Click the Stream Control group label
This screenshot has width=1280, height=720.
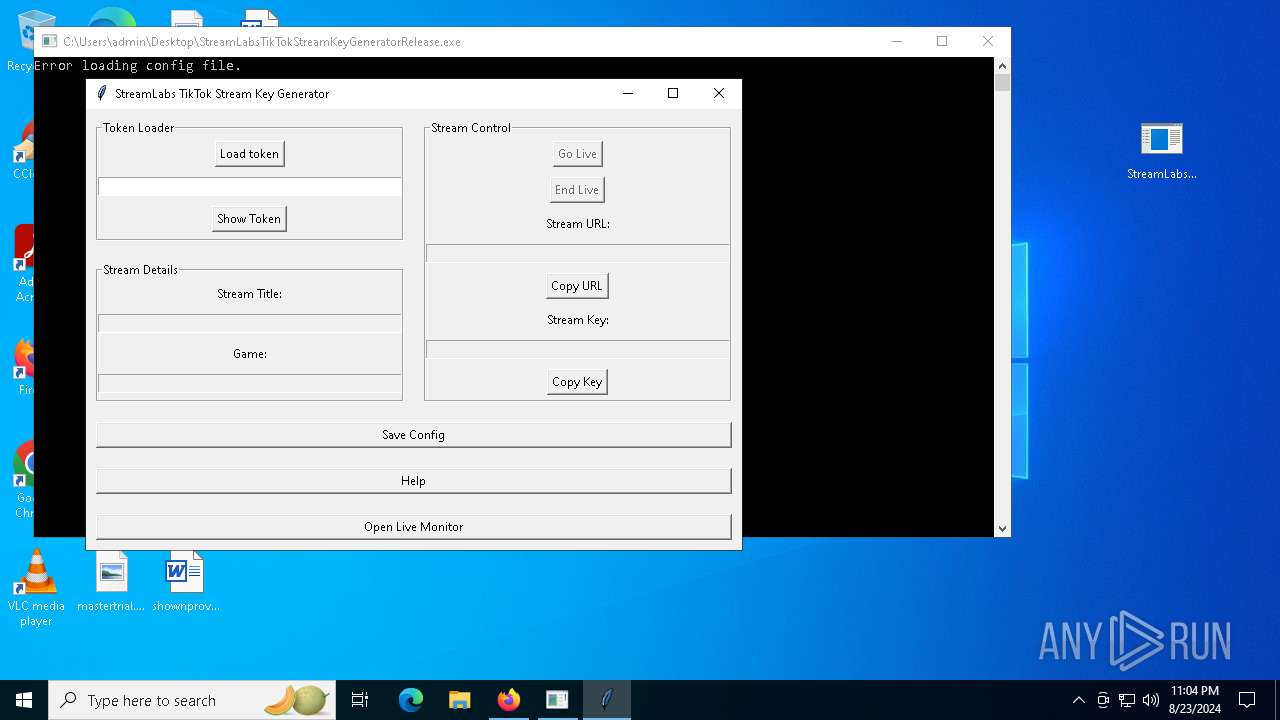[x=471, y=128]
